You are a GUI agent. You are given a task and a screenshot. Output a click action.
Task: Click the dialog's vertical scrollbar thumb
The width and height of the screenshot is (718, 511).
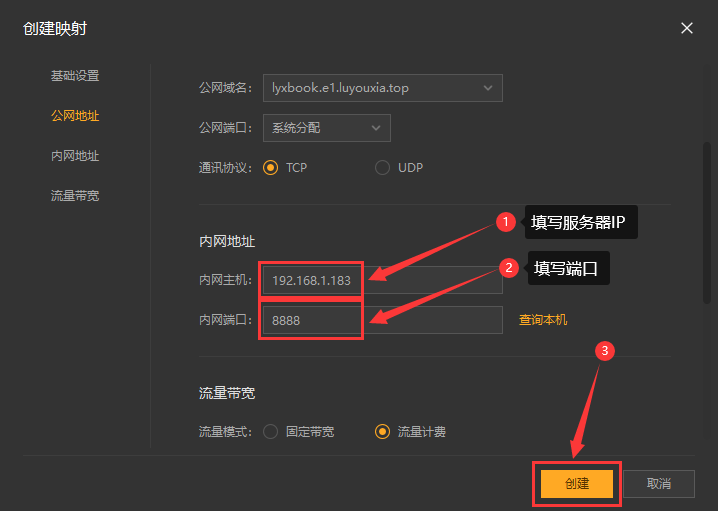pos(707,223)
